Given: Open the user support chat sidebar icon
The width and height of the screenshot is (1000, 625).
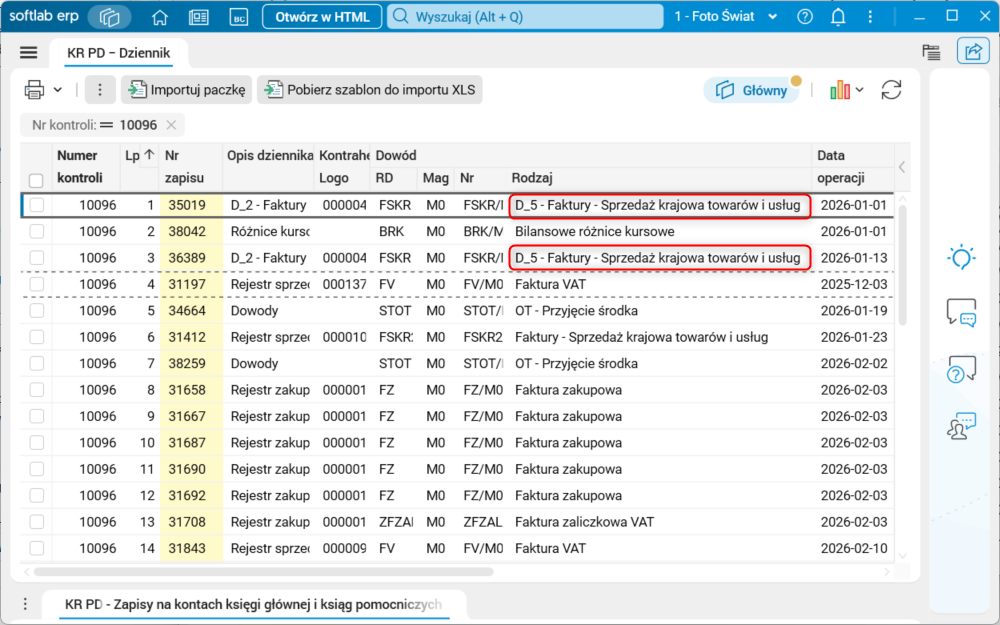Looking at the screenshot, I should (961, 426).
